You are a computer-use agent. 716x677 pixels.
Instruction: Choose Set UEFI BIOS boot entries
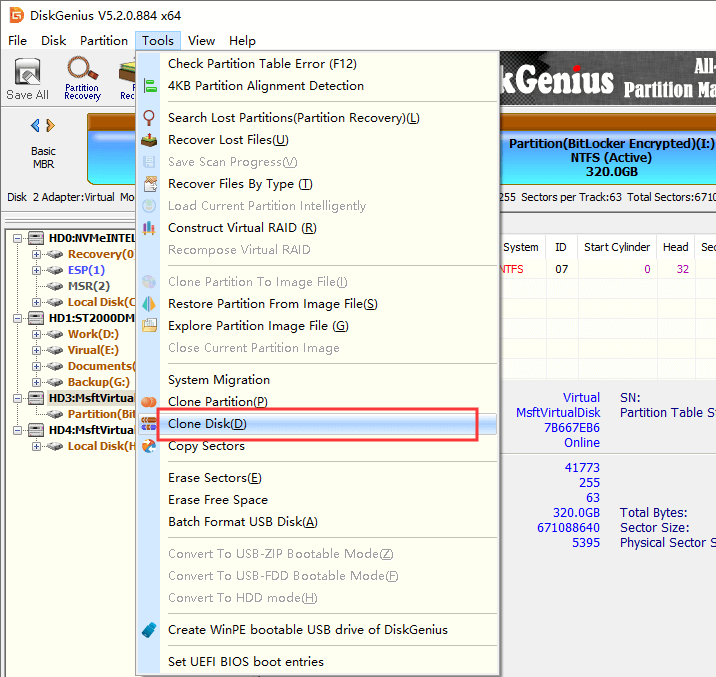tap(245, 662)
